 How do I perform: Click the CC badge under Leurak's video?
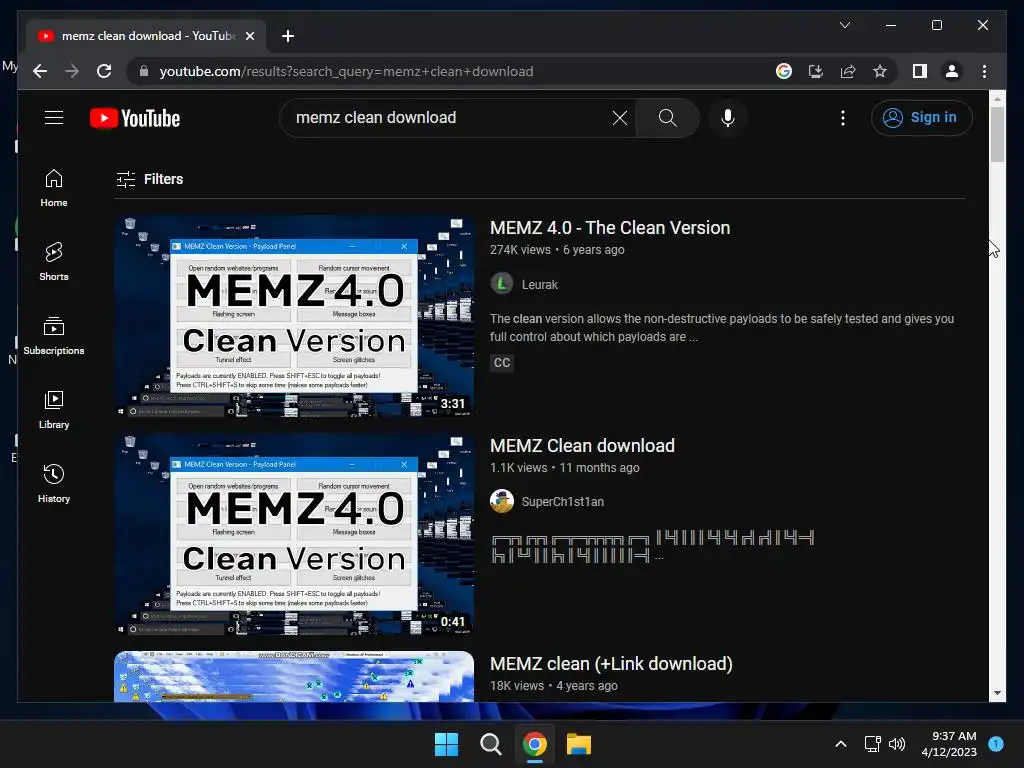[502, 362]
